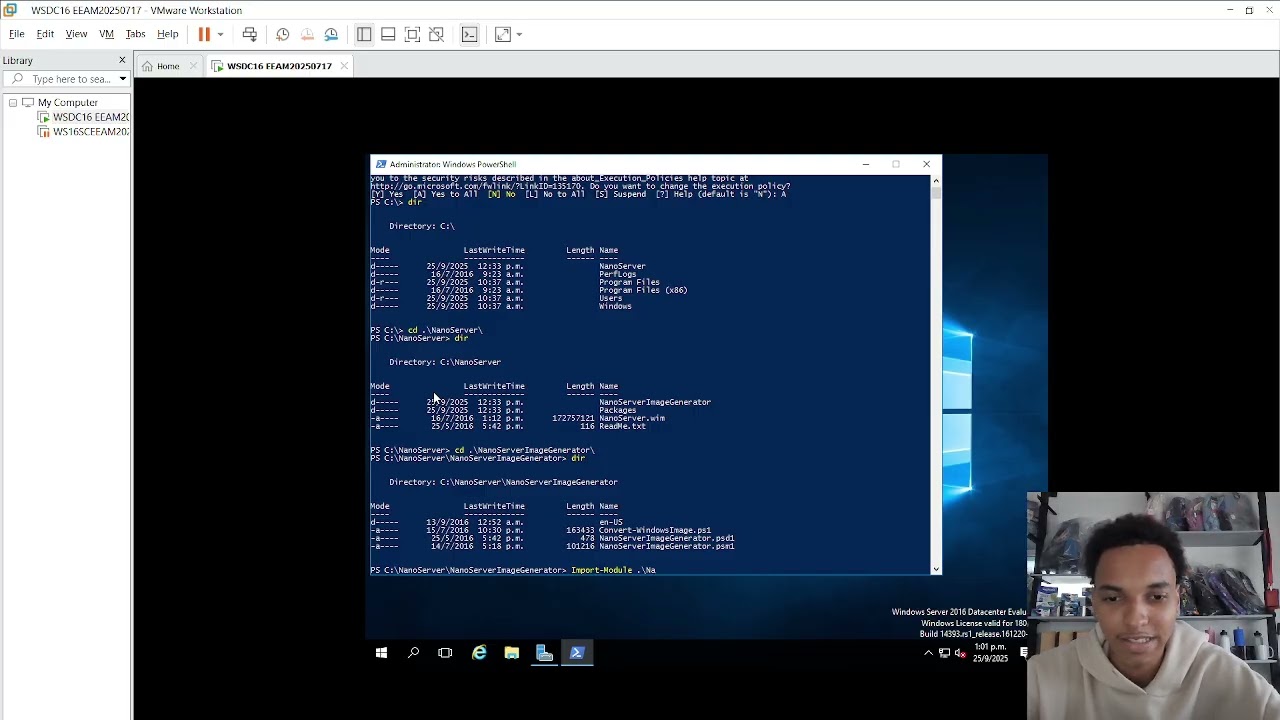Click PowerShell scrollbar up arrow
The image size is (1280, 720).
[936, 180]
